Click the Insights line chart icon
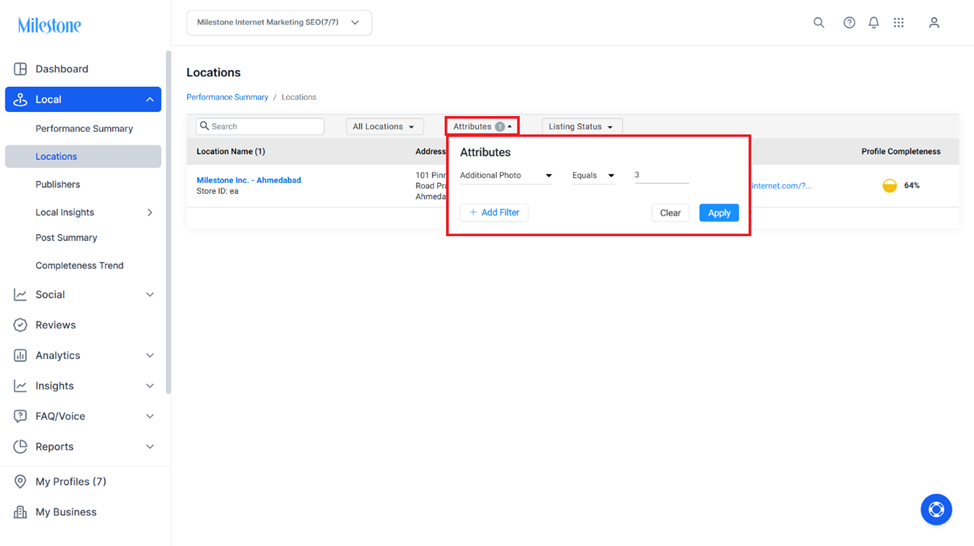 click(20, 386)
